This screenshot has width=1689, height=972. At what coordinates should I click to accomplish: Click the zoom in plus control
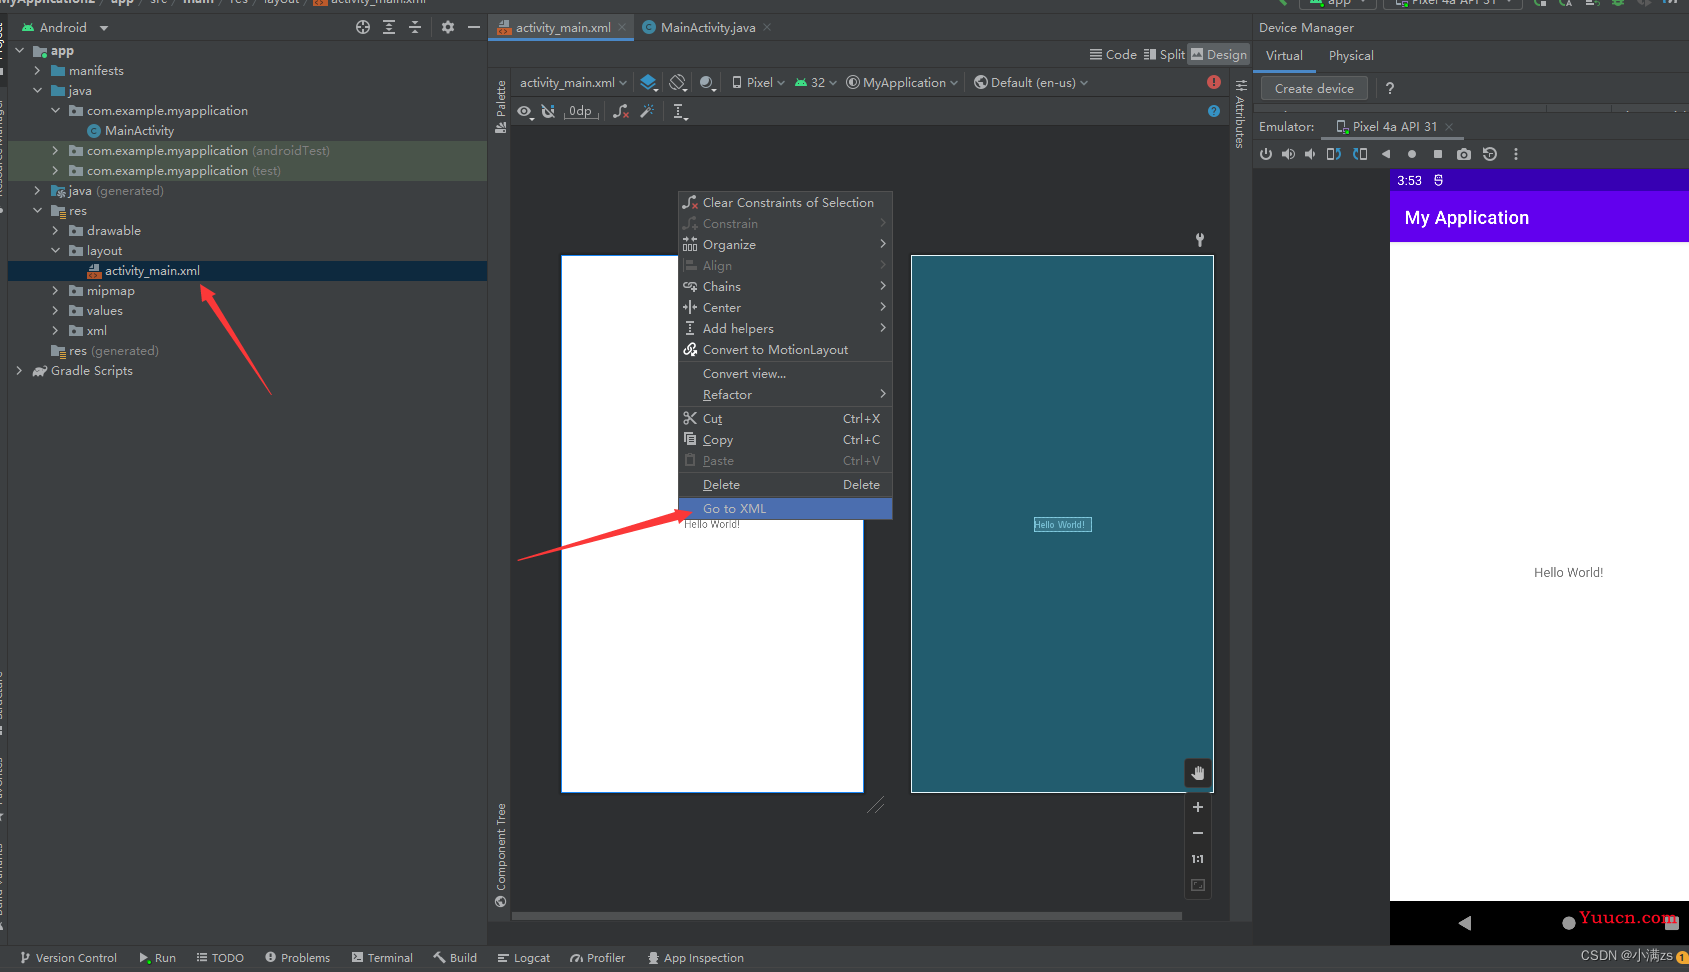[1198, 807]
